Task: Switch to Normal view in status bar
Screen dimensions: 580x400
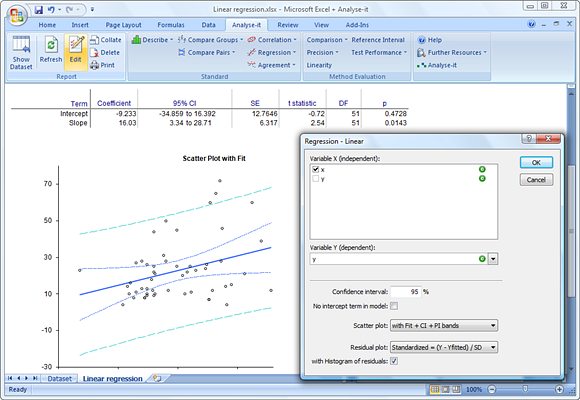Action: tap(435, 389)
